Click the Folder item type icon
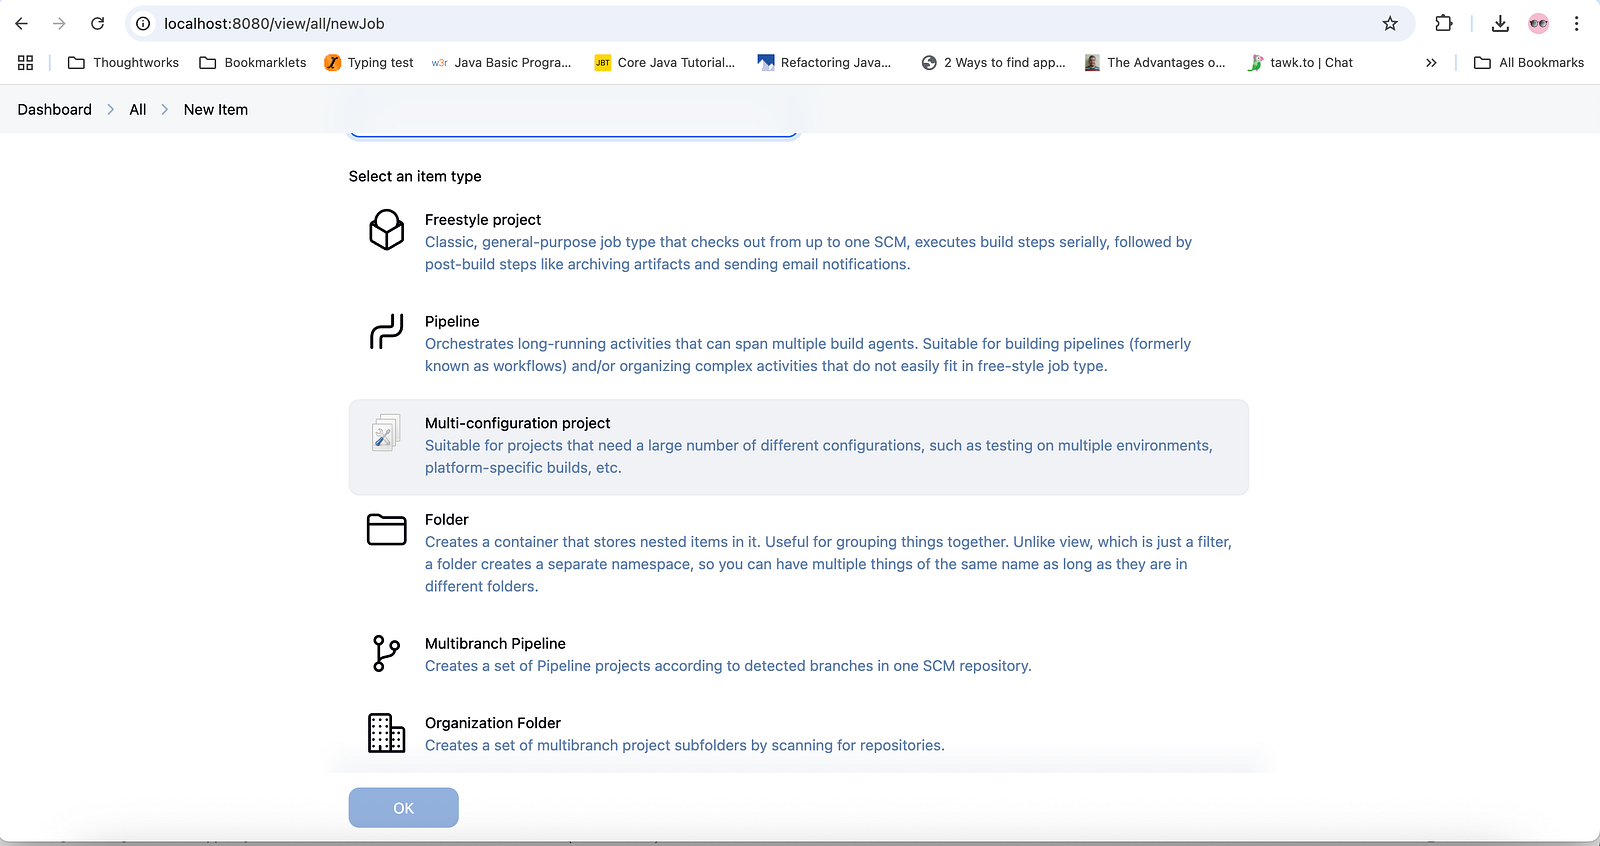The height and width of the screenshot is (846, 1600). pyautogui.click(x=387, y=530)
